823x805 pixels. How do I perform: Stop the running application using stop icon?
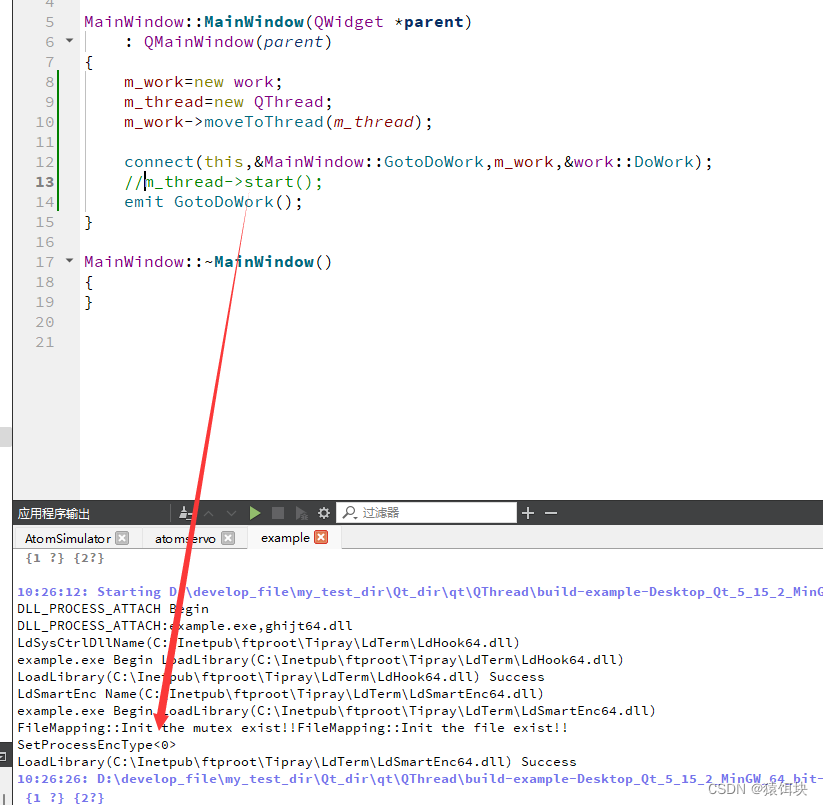pyautogui.click(x=280, y=512)
